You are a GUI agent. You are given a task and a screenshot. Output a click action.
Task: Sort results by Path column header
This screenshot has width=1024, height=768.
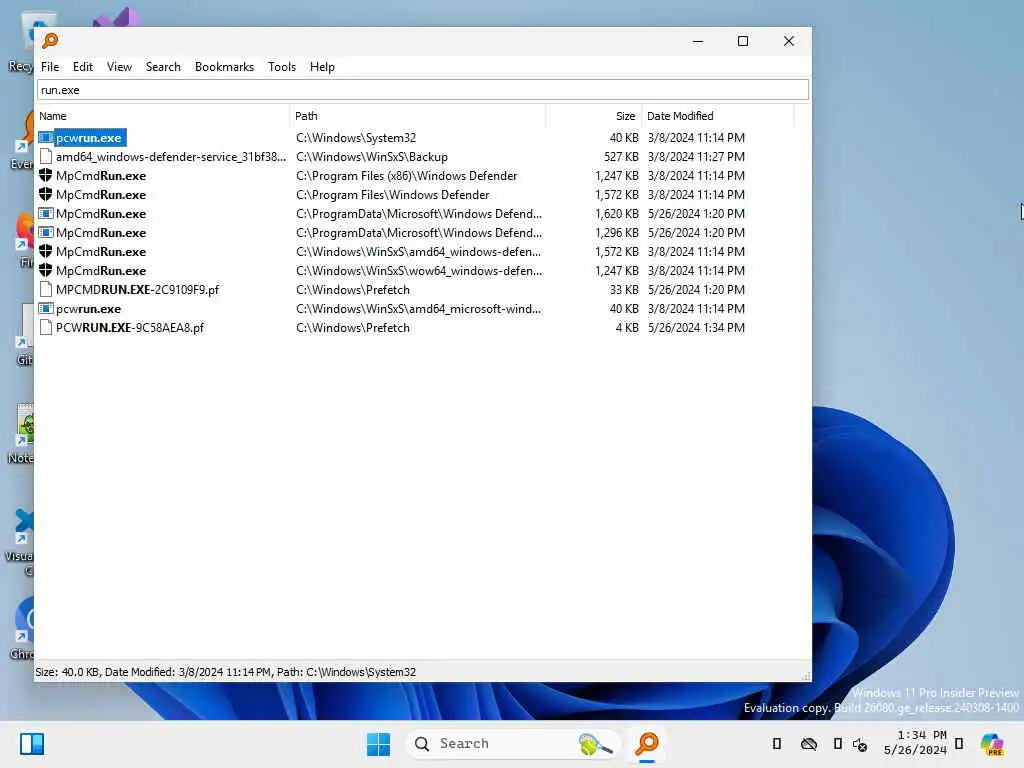[x=418, y=116]
